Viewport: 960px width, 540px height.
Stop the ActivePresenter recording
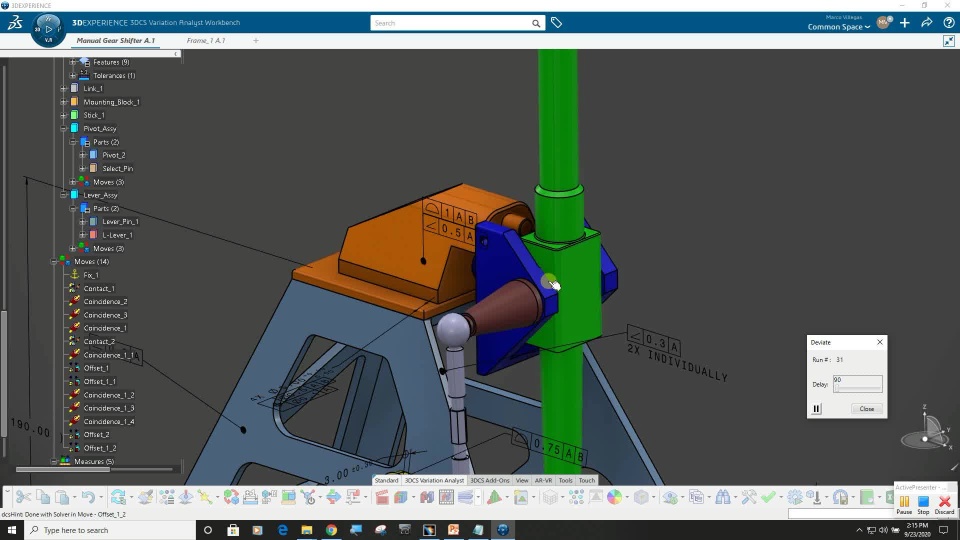pyautogui.click(x=923, y=504)
